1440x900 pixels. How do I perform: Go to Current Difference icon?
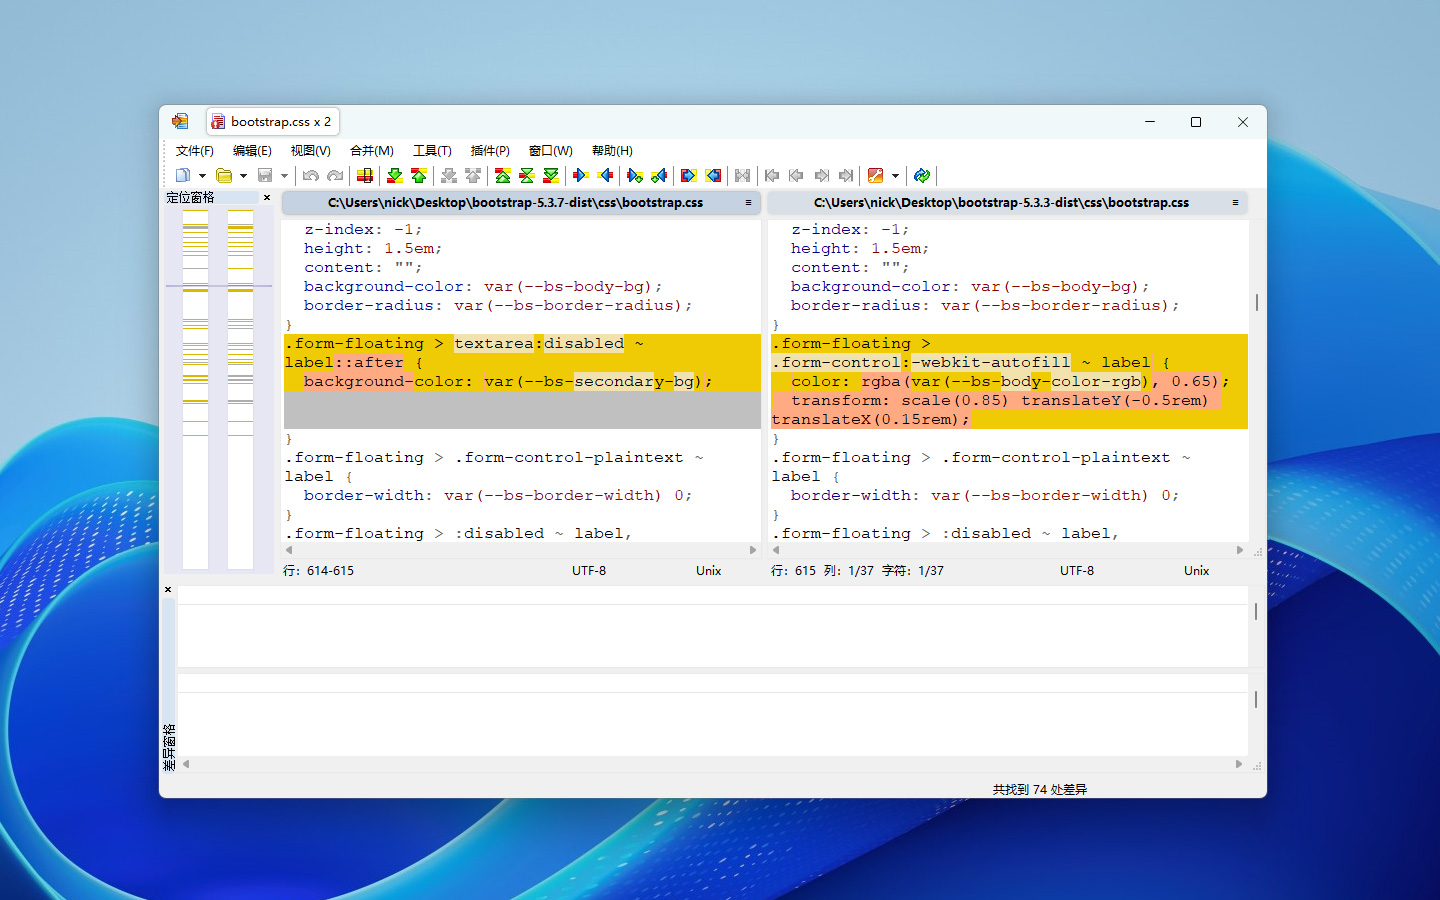click(x=527, y=176)
